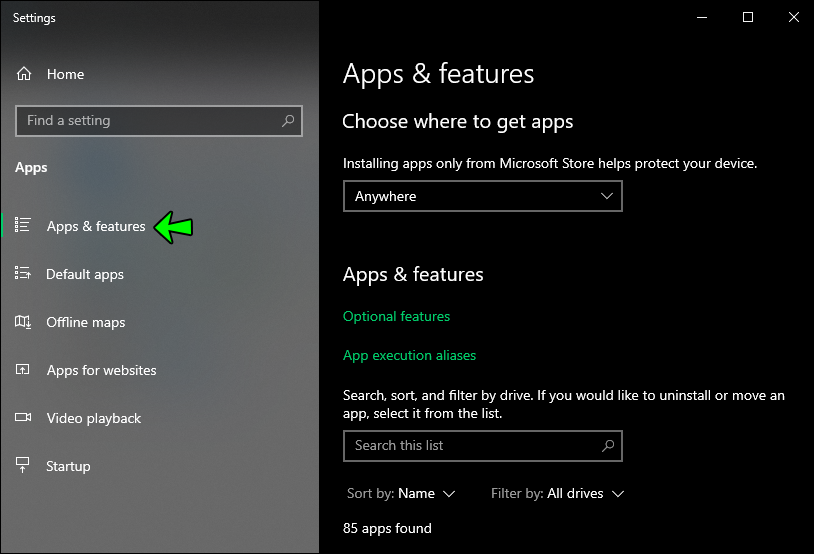This screenshot has width=814, height=554.
Task: Focus the Search this list field
Action: pyautogui.click(x=470, y=446)
